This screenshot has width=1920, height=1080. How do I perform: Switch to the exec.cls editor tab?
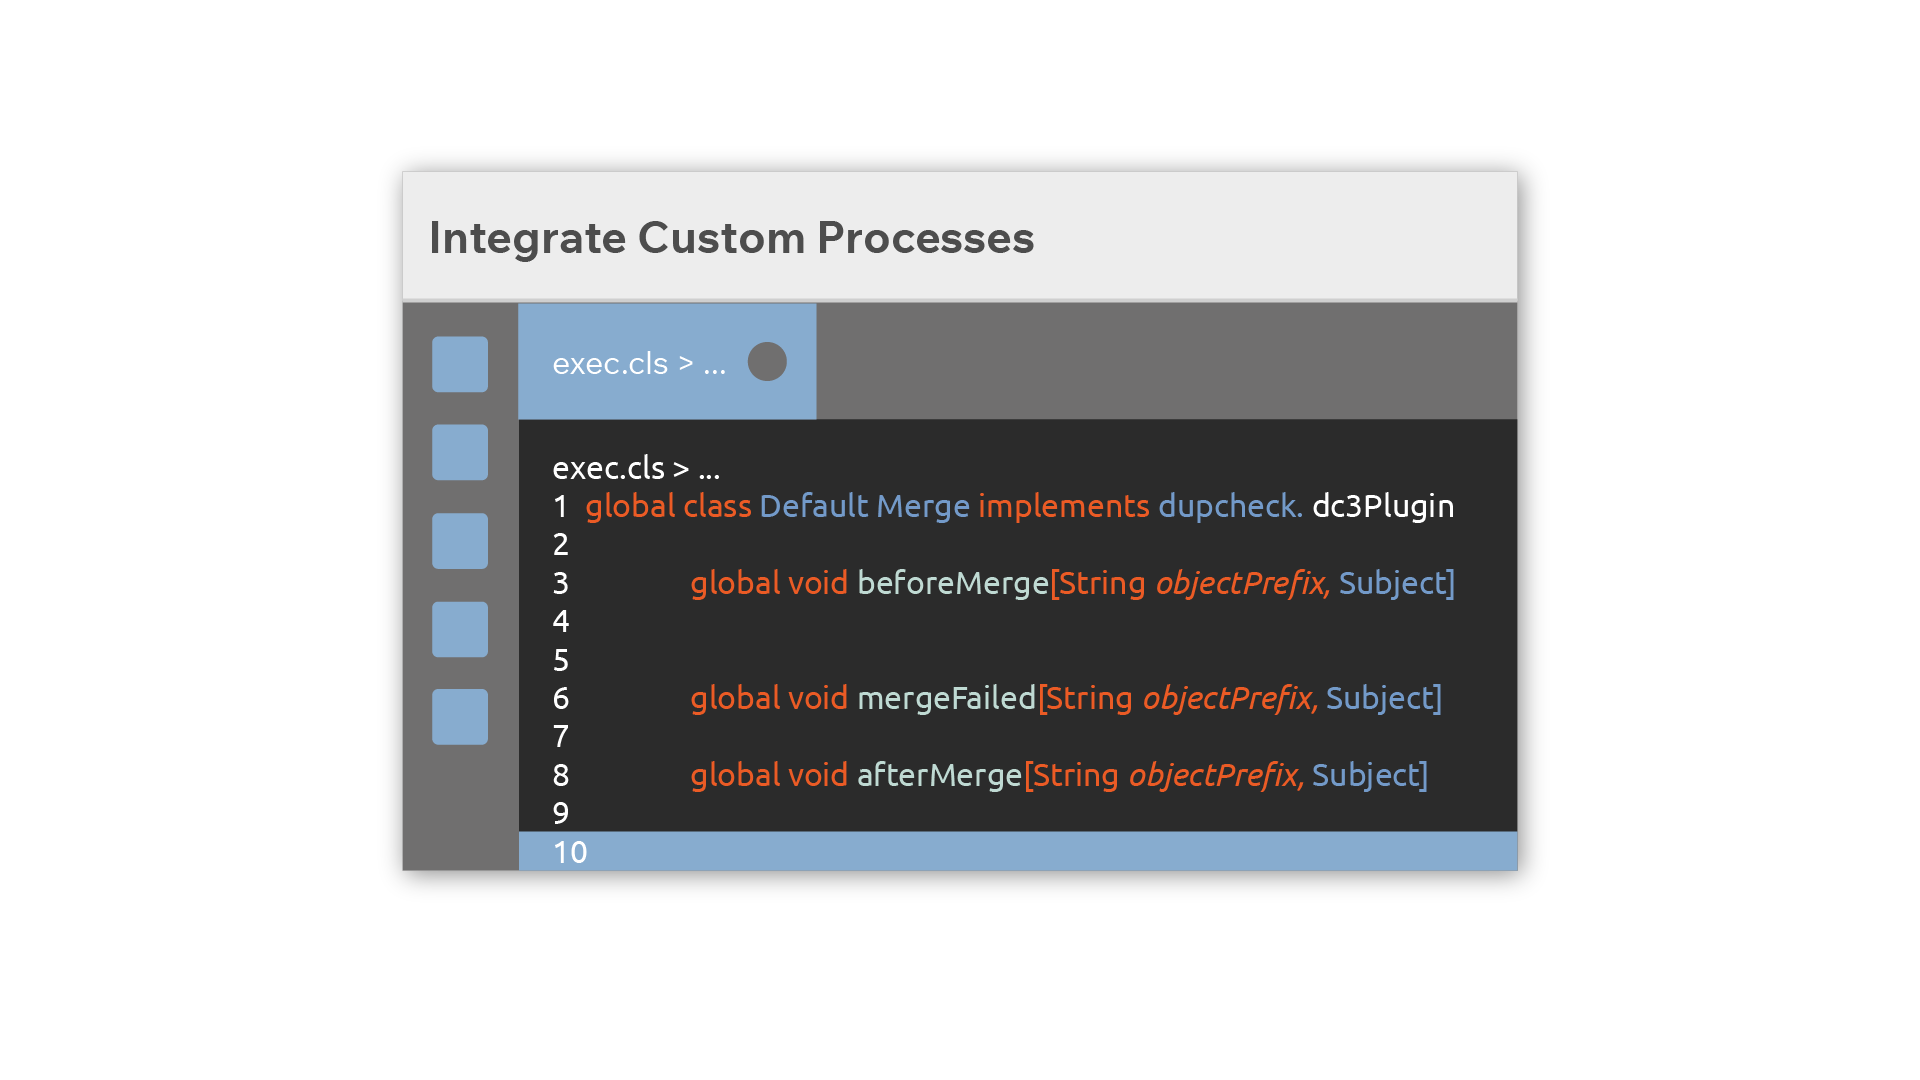667,361
